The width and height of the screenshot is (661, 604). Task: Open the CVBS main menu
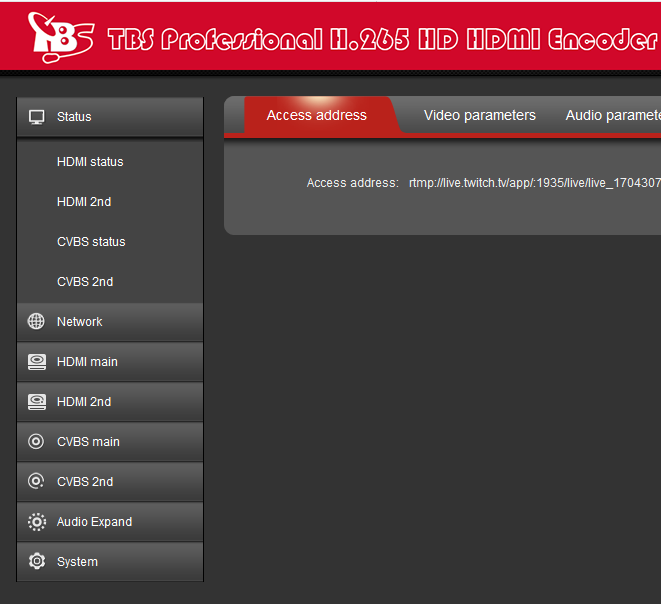pyautogui.click(x=110, y=441)
